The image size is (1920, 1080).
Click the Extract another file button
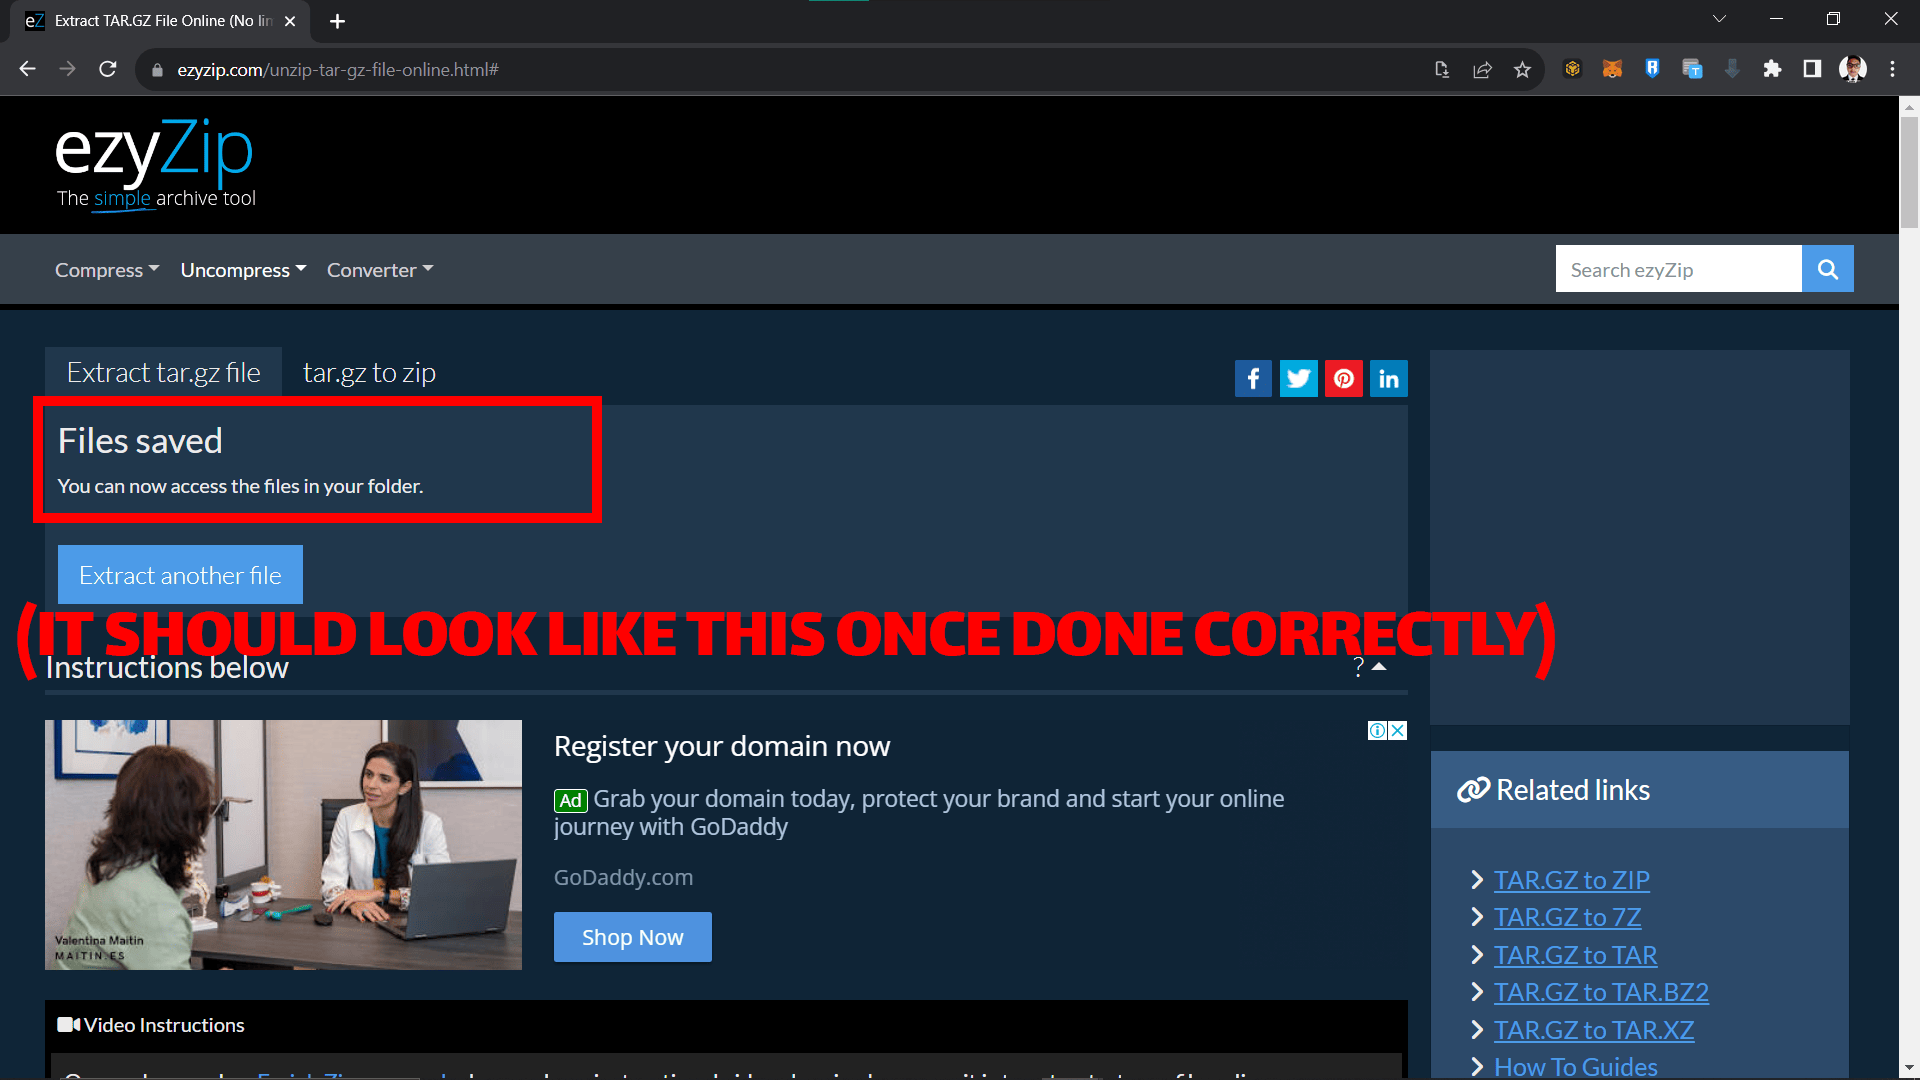[179, 574]
